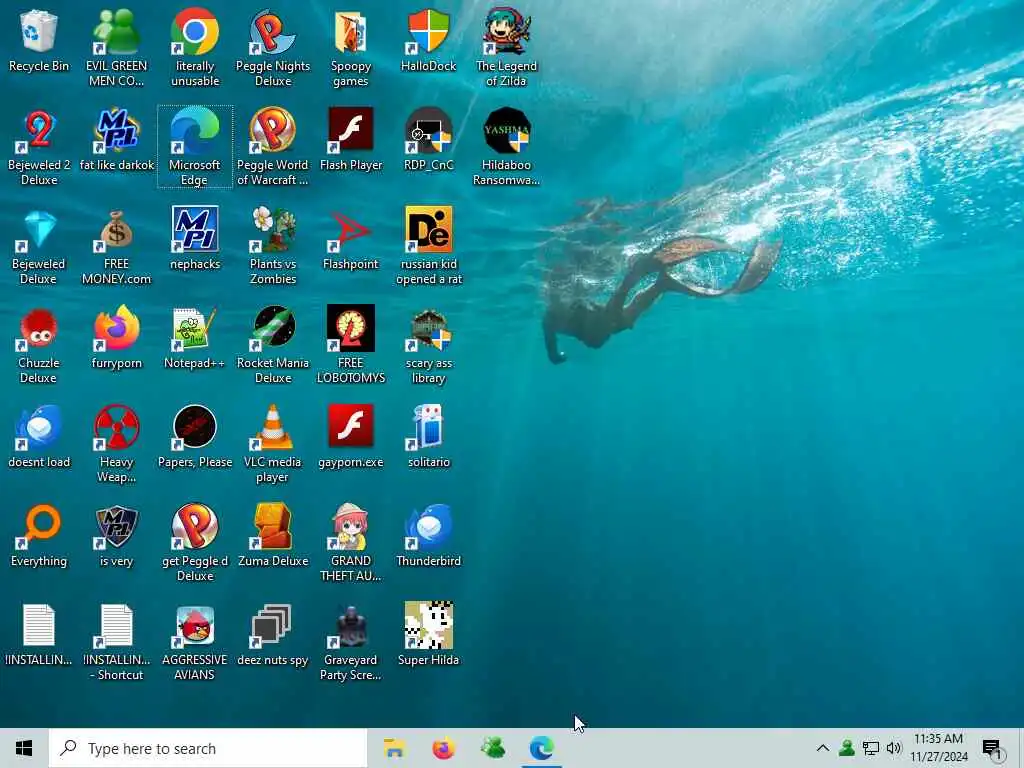Click the GRAND THEFT AU... icon
This screenshot has width=1024, height=768.
tap(351, 543)
